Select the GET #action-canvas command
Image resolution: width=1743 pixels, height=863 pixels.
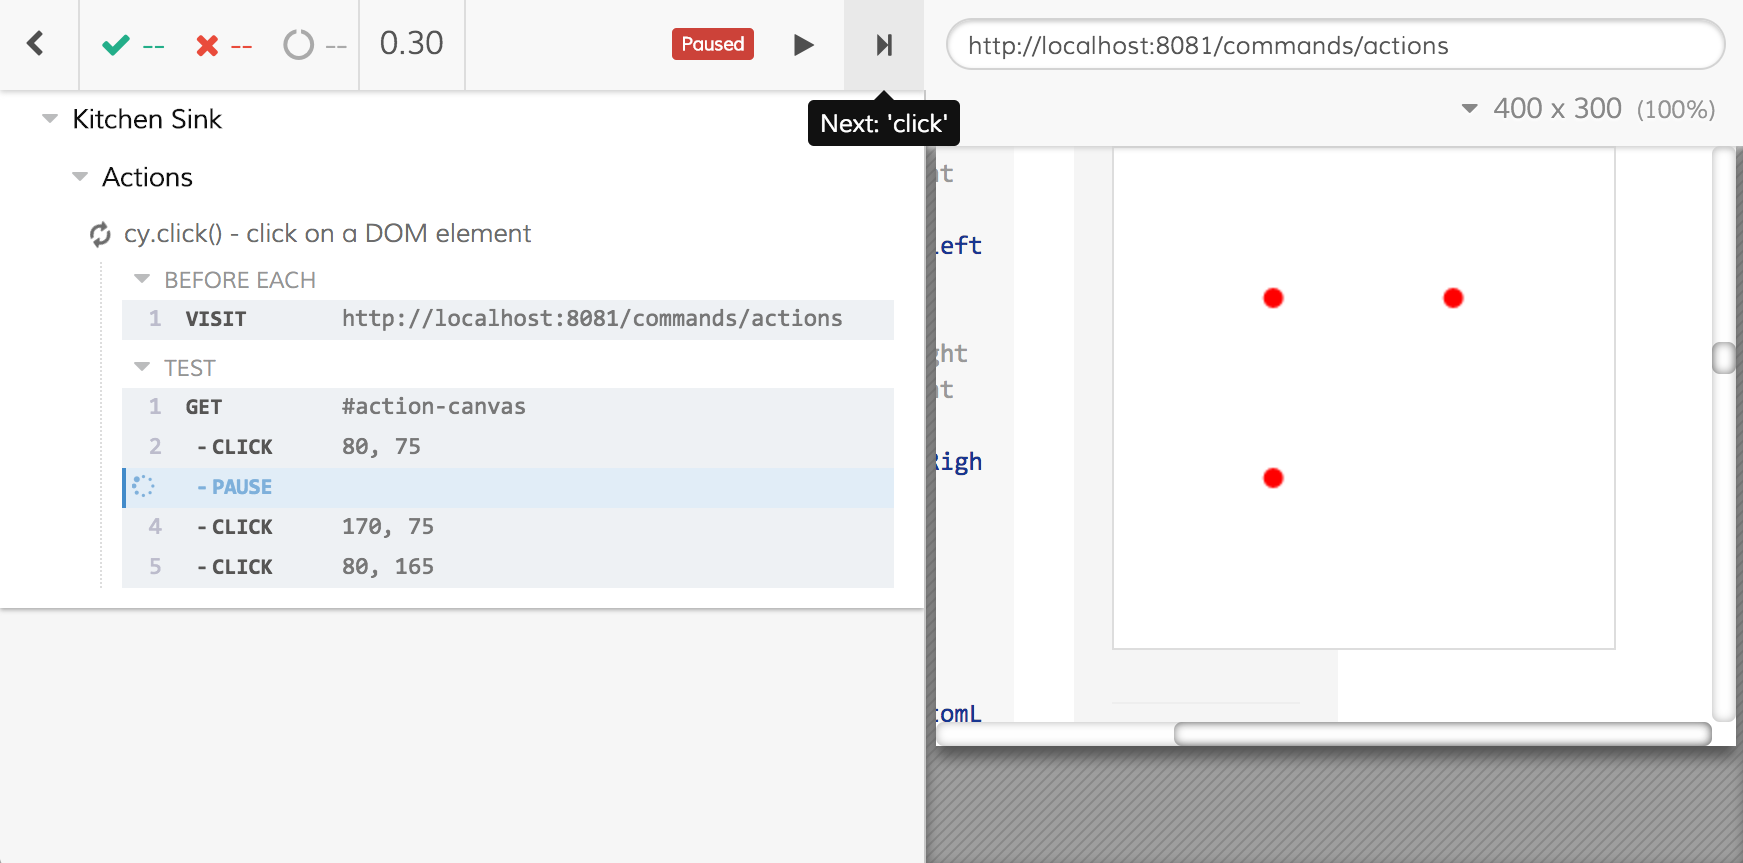(508, 407)
